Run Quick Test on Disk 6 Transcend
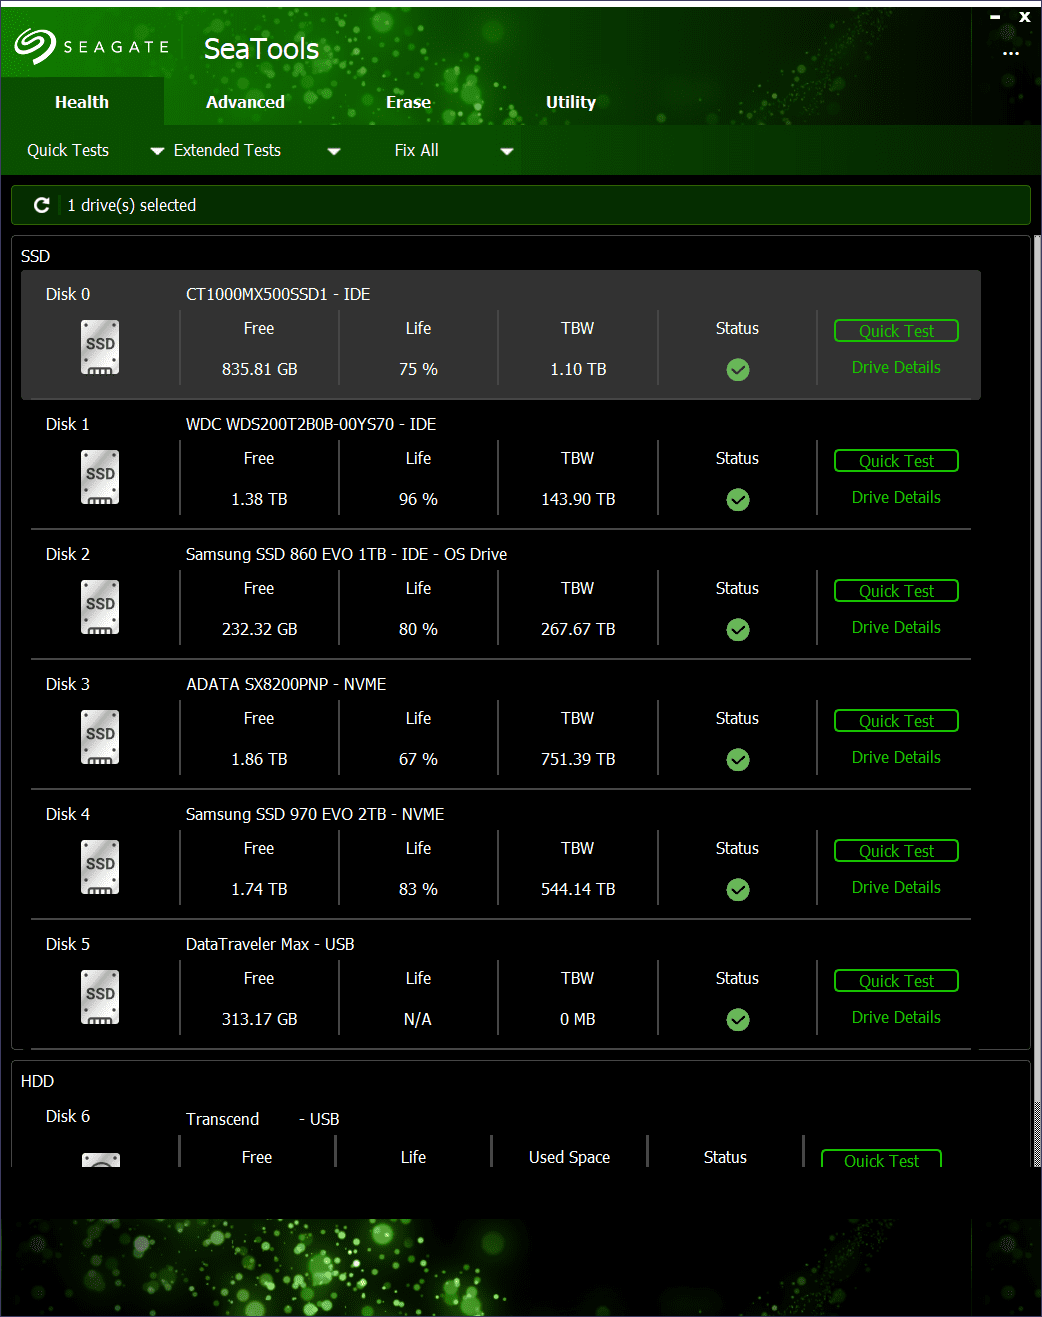1042x1317 pixels. click(x=881, y=1159)
